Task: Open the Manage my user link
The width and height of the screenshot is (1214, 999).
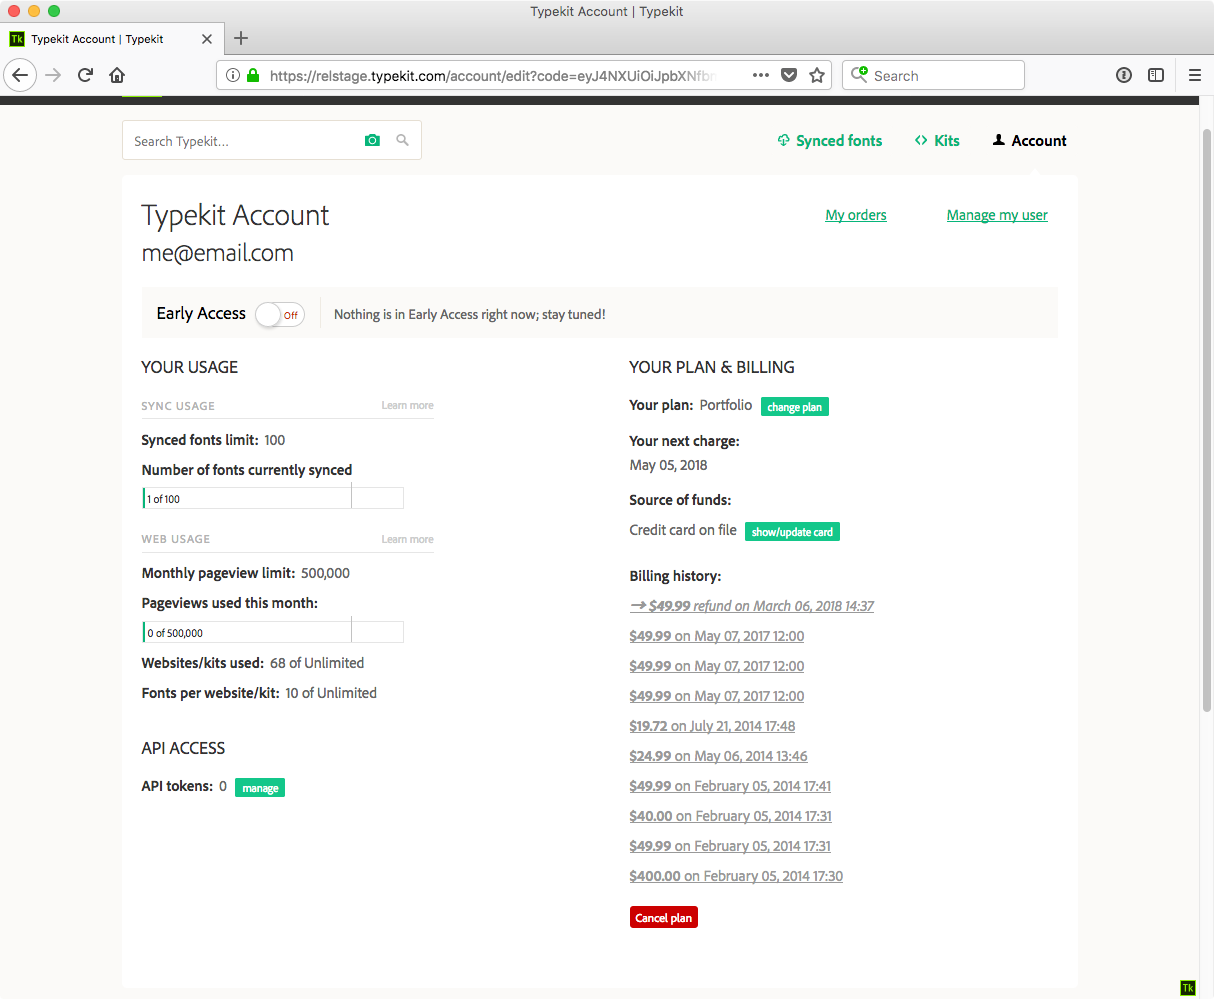Action: point(997,215)
